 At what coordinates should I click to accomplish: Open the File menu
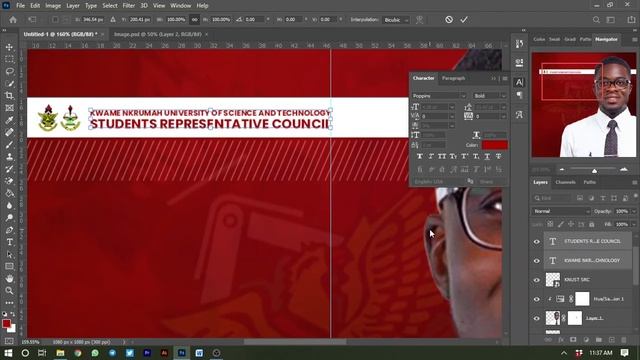20,6
